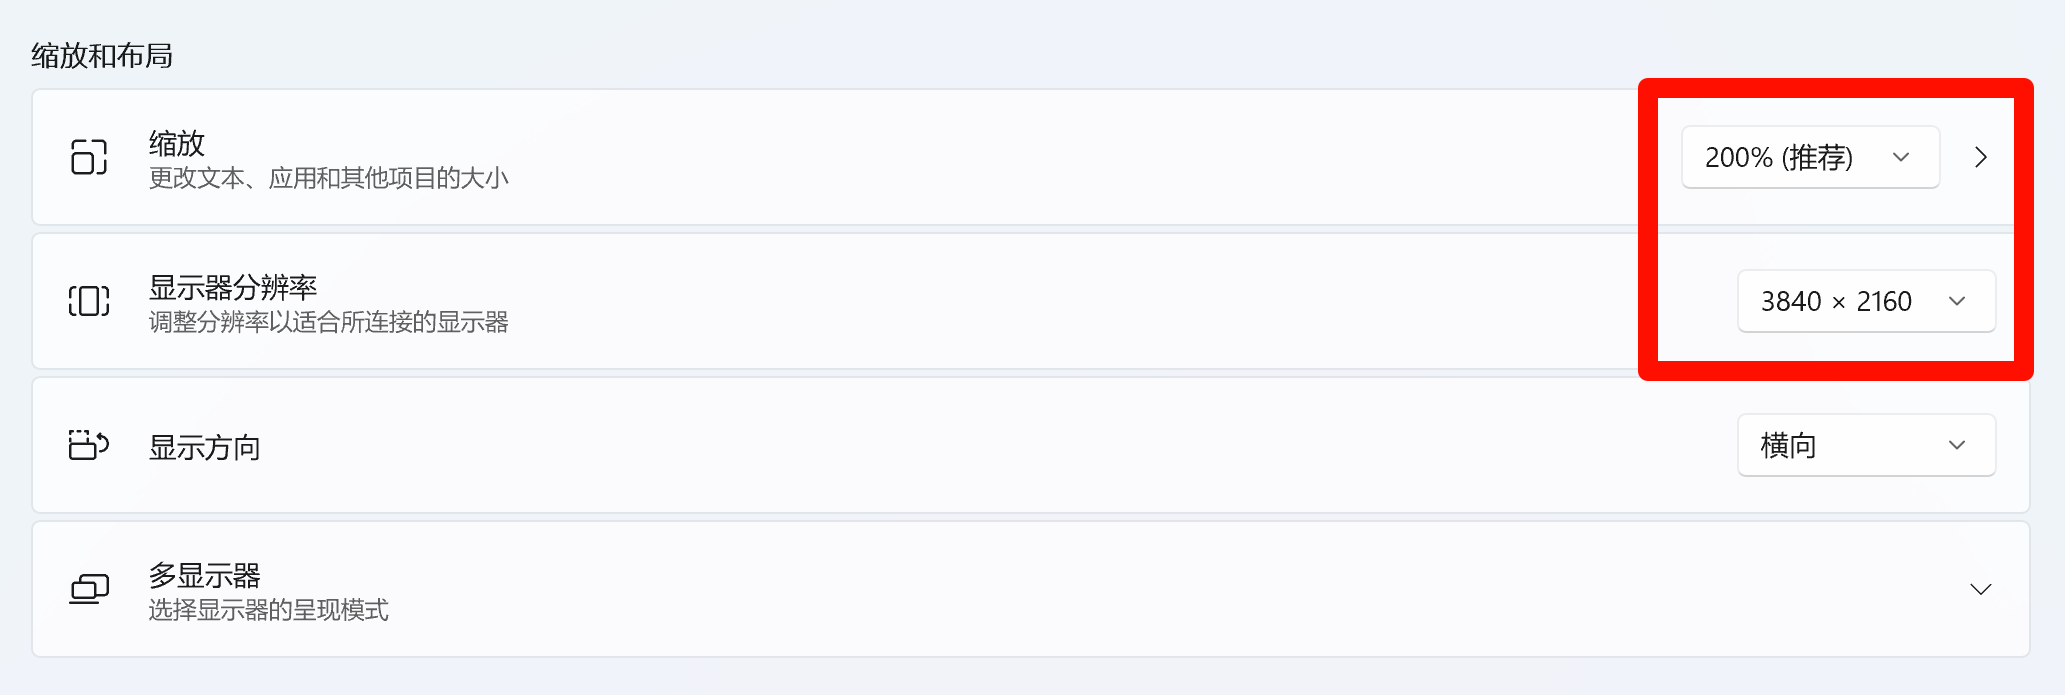Click the 缩放和布局 section heading
This screenshot has height=695, width=2065.
tap(102, 55)
